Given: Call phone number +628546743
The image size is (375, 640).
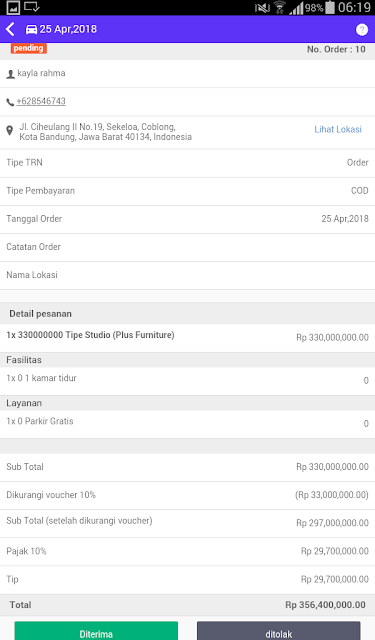Looking at the screenshot, I should pos(41,101).
